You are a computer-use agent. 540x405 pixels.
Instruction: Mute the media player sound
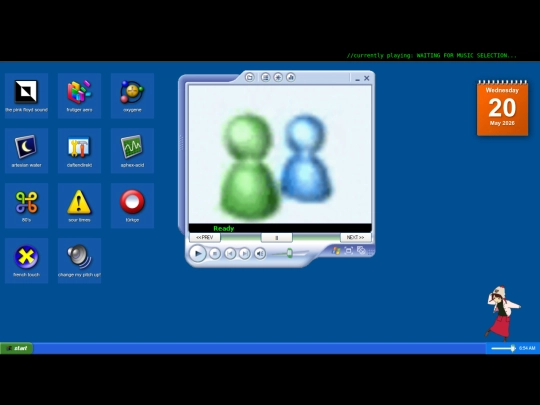[x=260, y=253]
